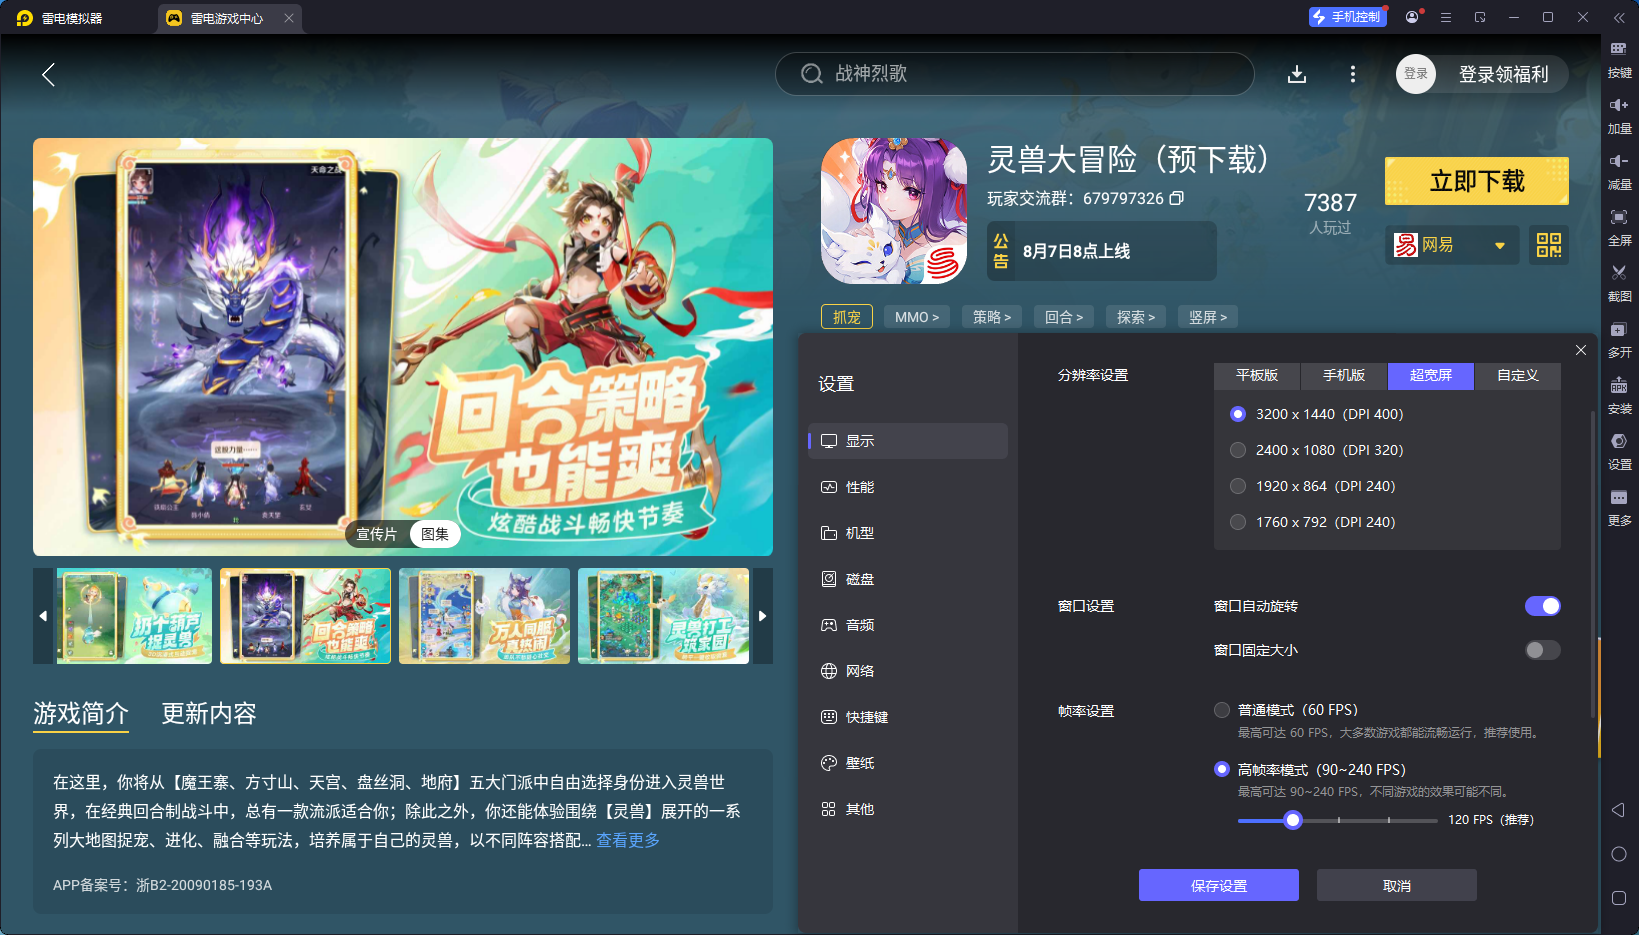
Task: Open the user account icon in title bar
Action: click(1412, 17)
